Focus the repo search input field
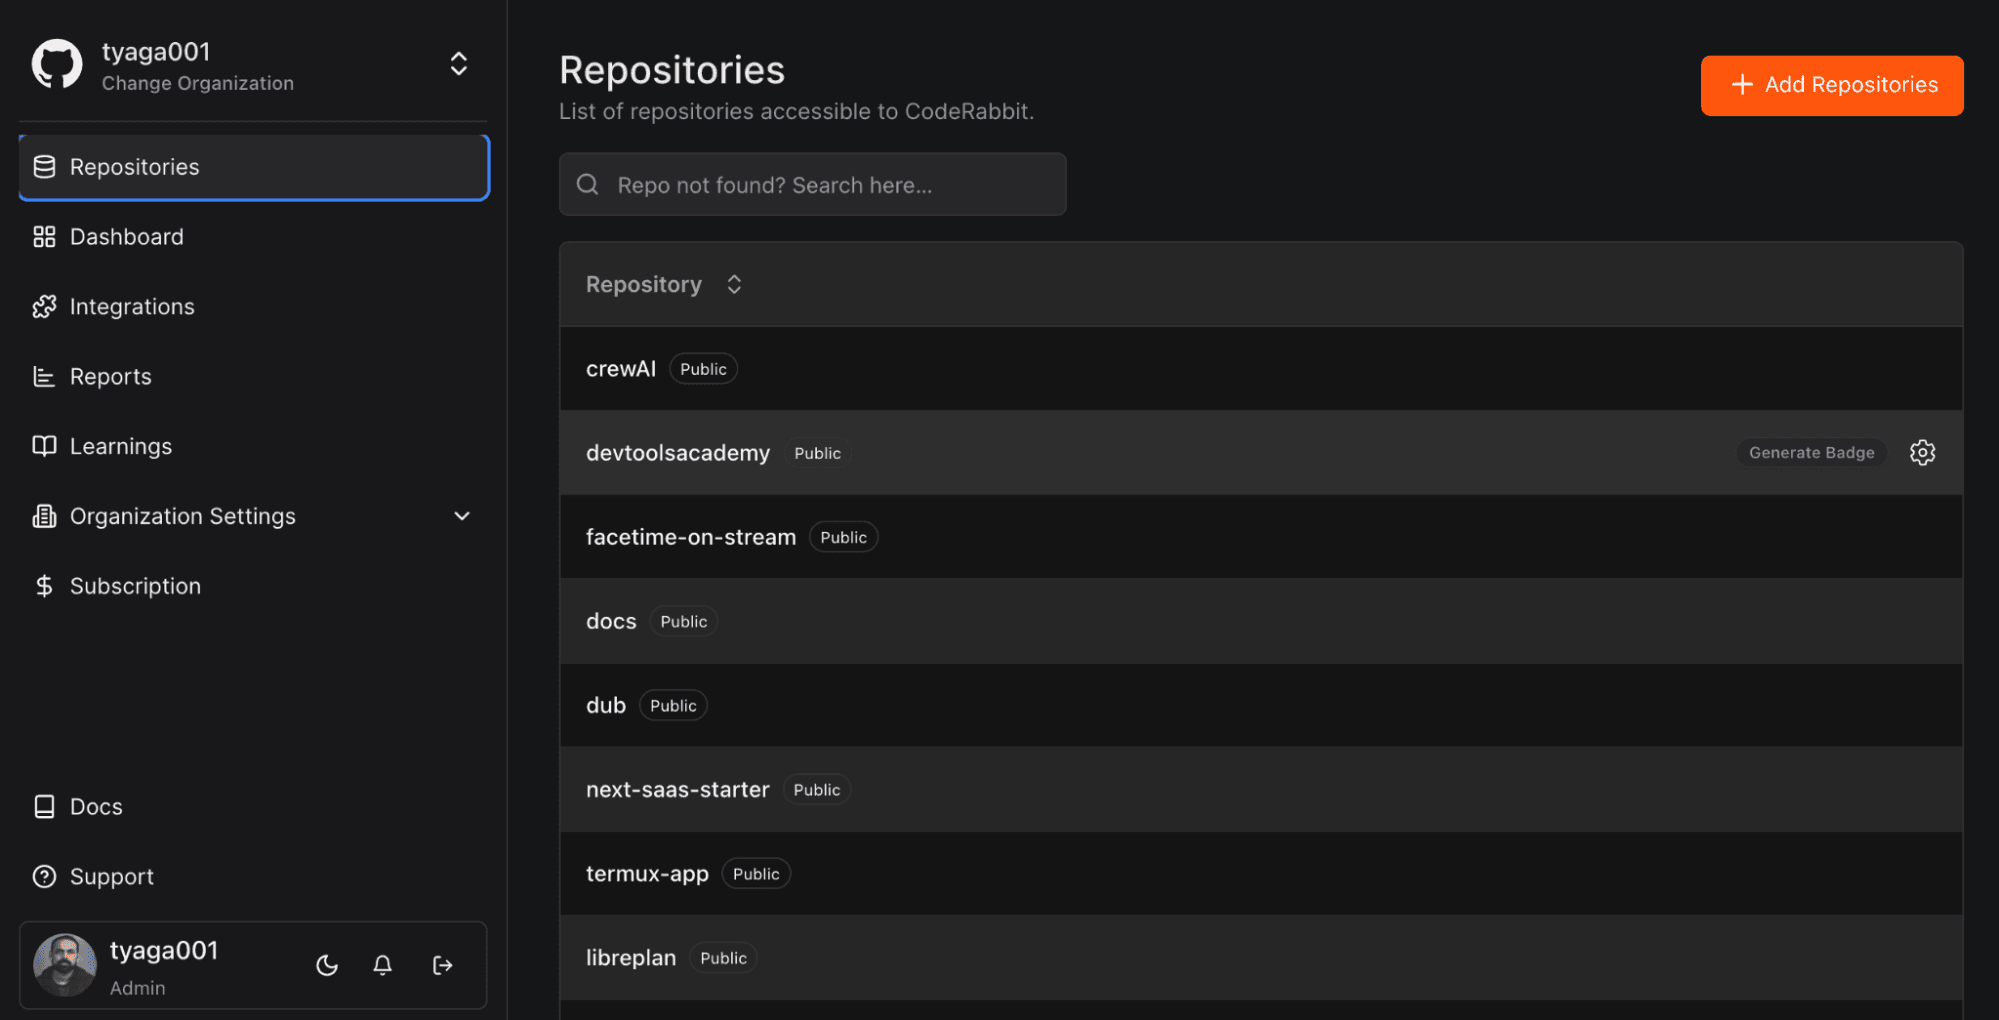 [x=830, y=185]
